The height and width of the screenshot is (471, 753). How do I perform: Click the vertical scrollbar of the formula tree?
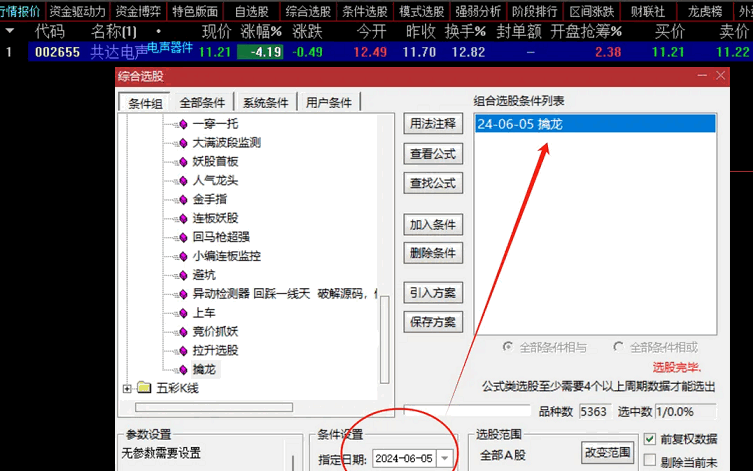coord(384,340)
